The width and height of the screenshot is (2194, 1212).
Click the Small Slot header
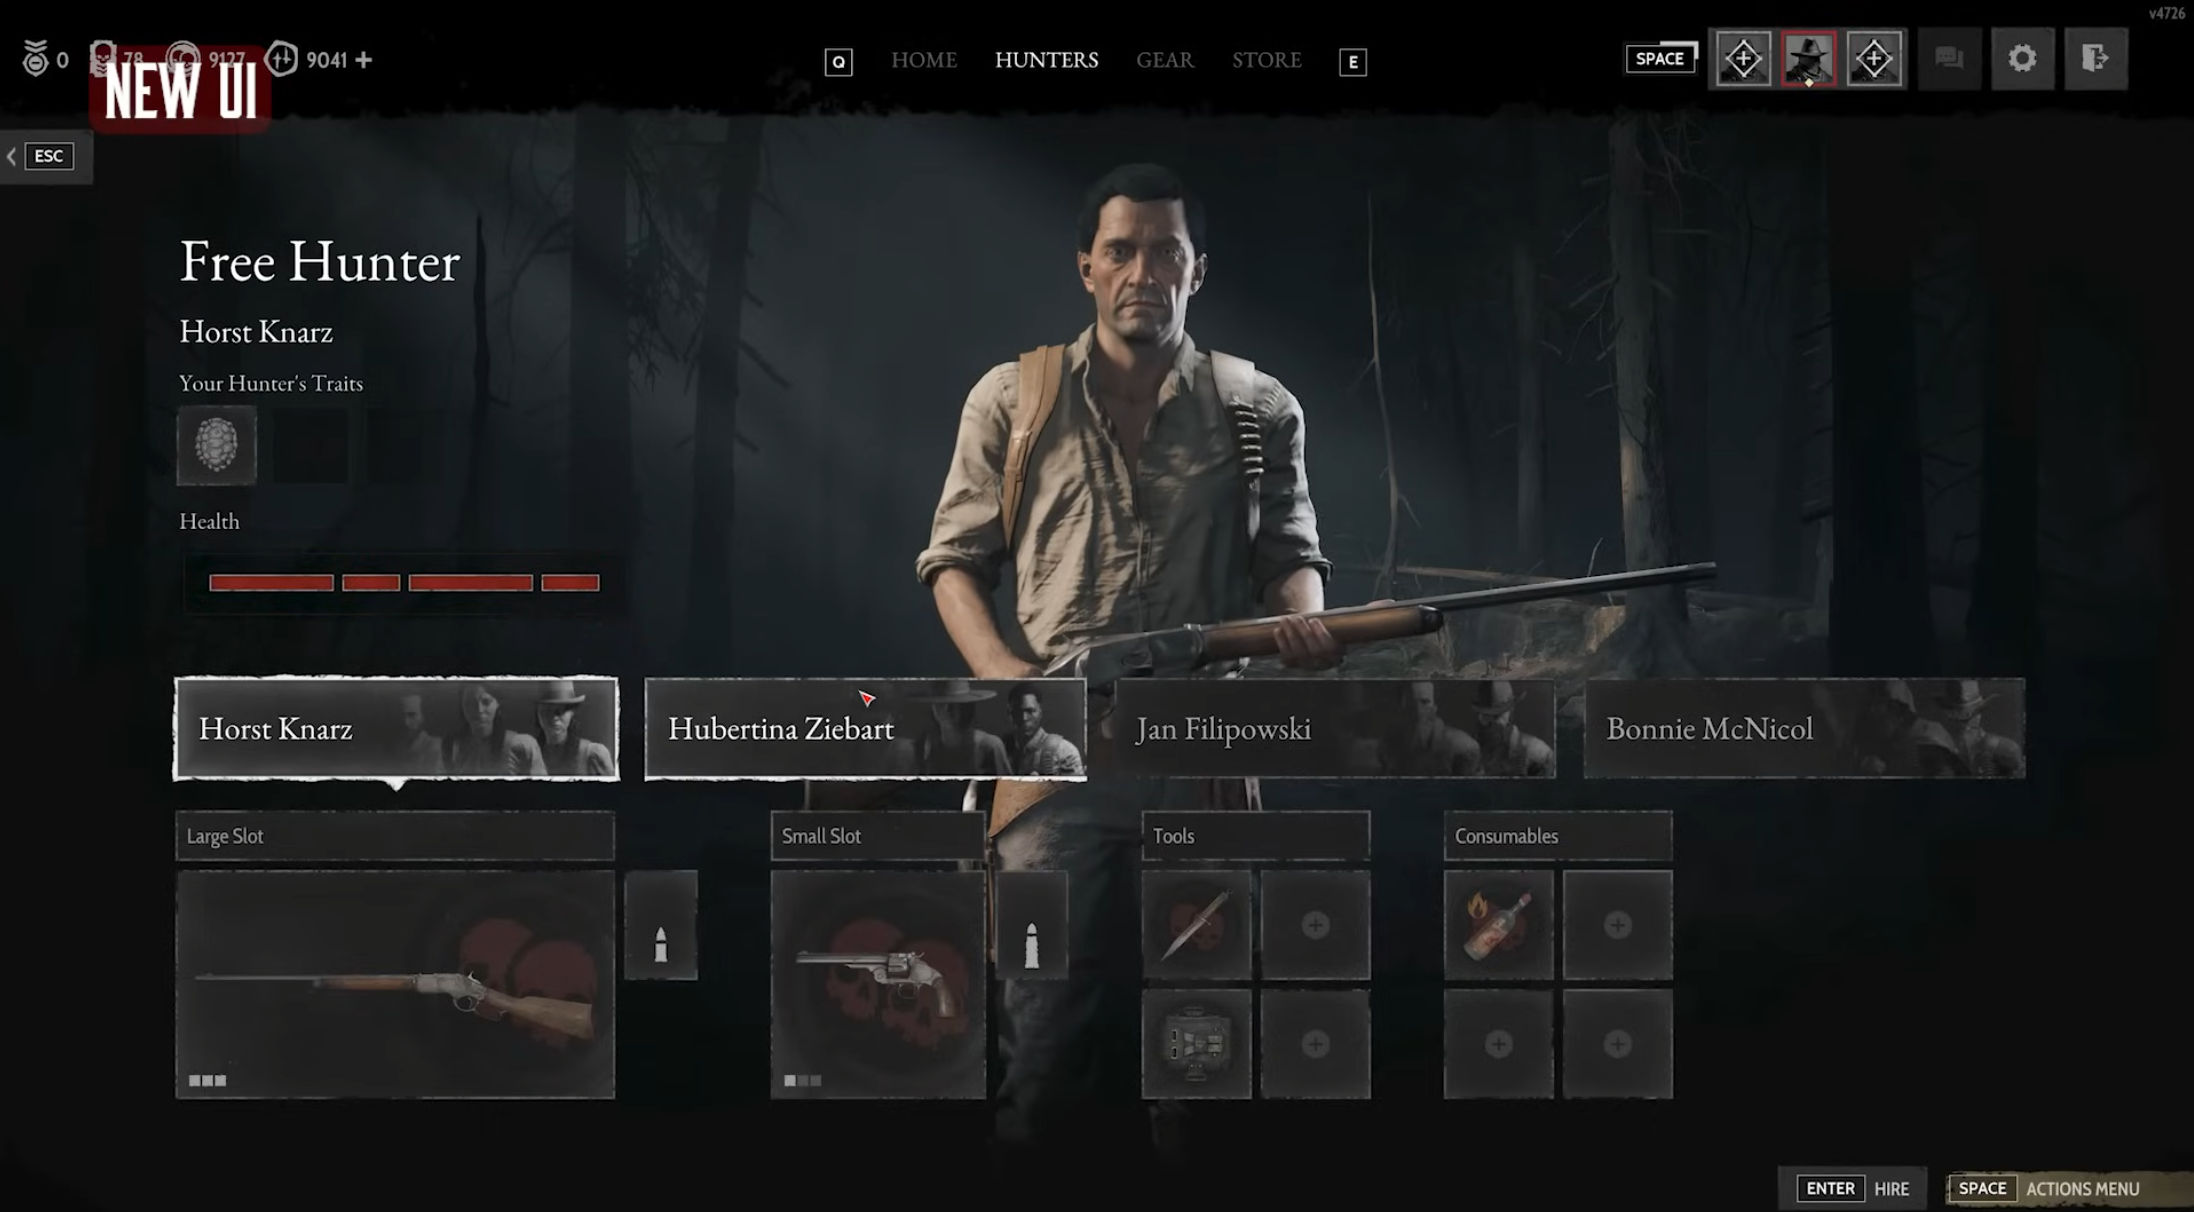pyautogui.click(x=878, y=836)
